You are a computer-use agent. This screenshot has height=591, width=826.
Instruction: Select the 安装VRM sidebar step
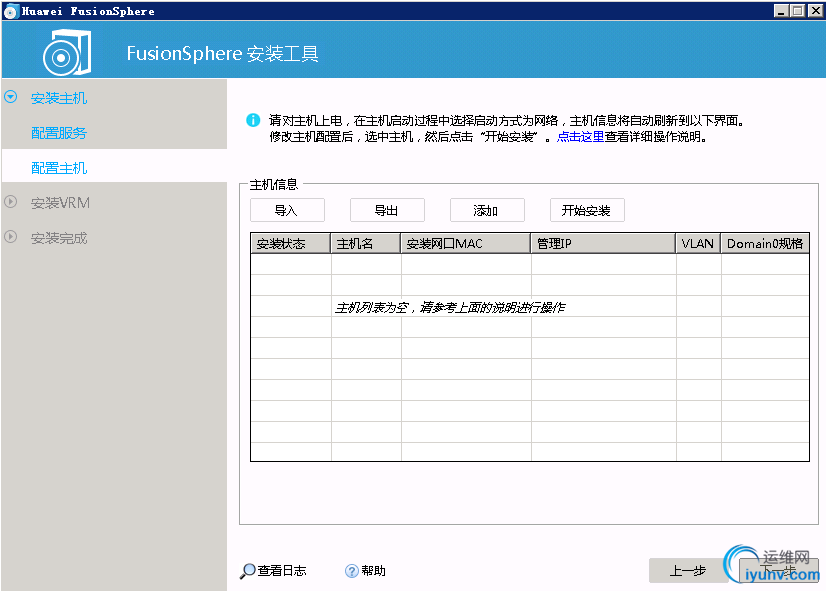[60, 203]
